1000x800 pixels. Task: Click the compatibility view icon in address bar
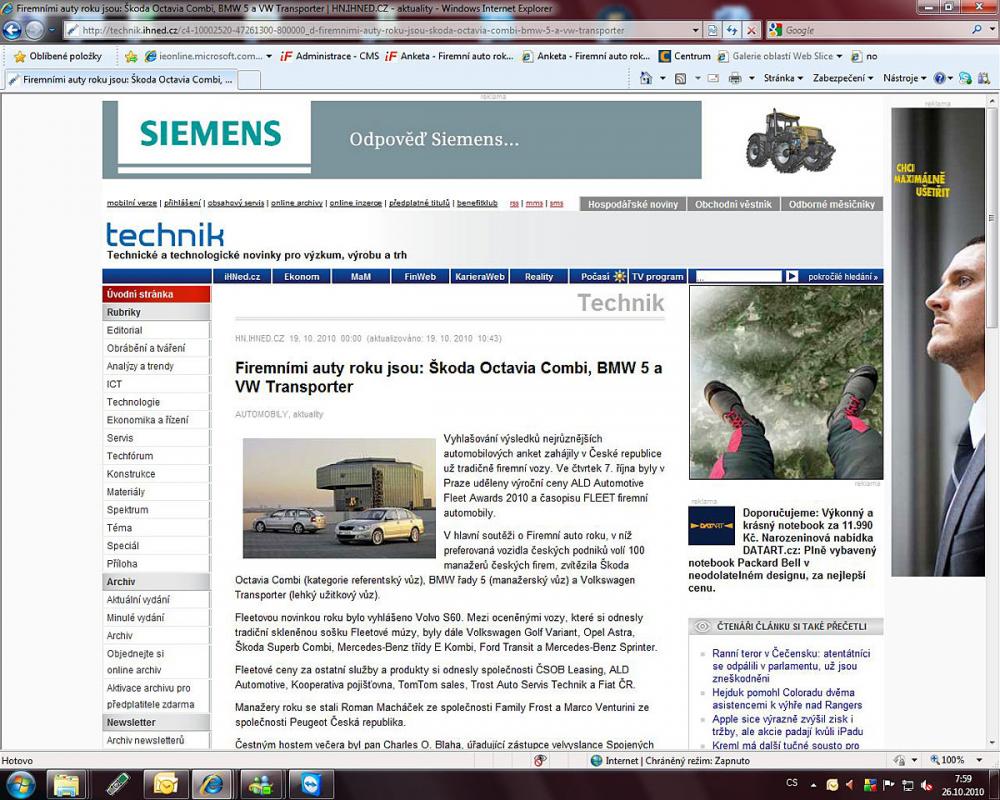click(712, 30)
